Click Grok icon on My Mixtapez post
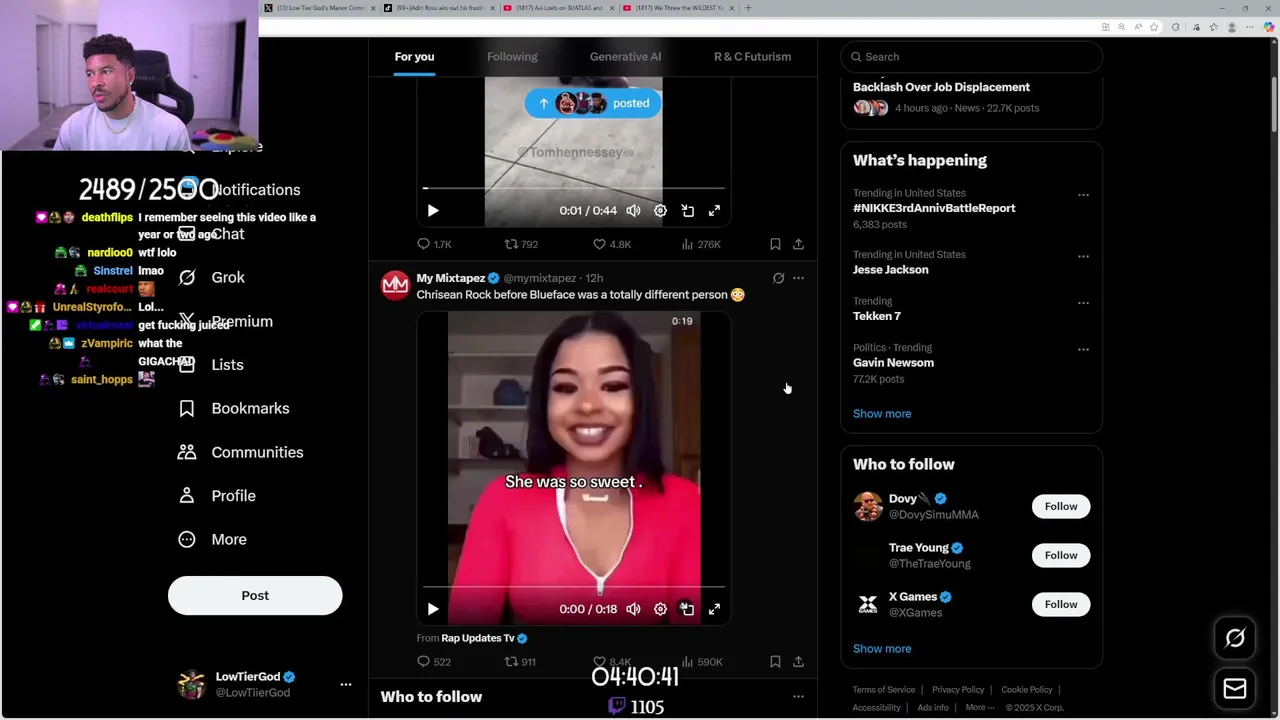 tap(778, 278)
